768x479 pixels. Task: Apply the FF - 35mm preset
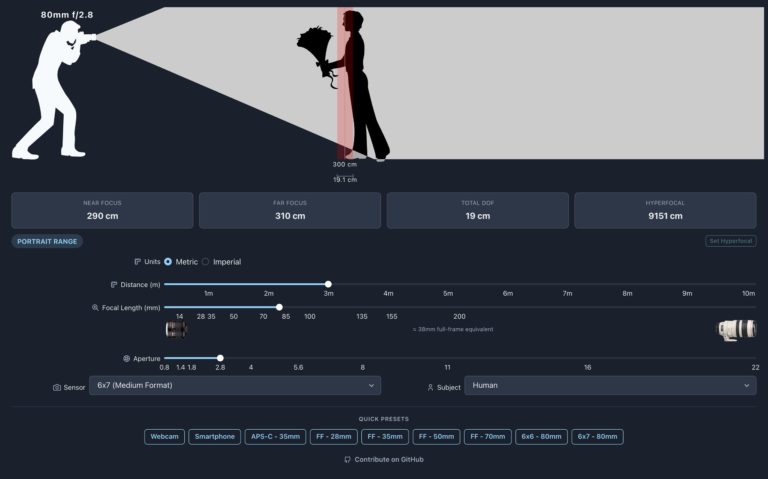385,436
